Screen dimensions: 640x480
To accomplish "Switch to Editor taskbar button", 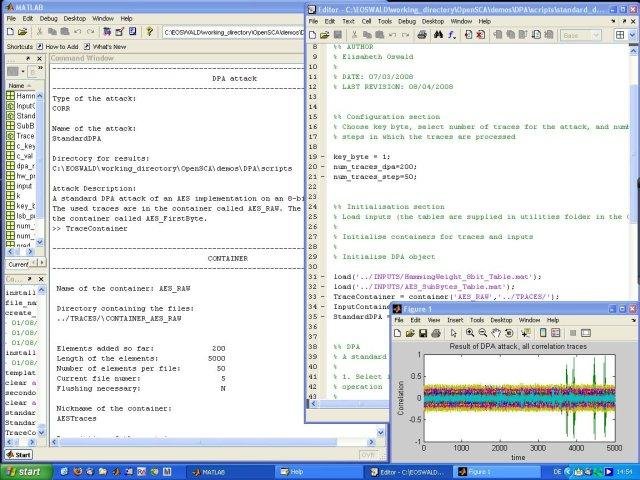I will pos(406,472).
